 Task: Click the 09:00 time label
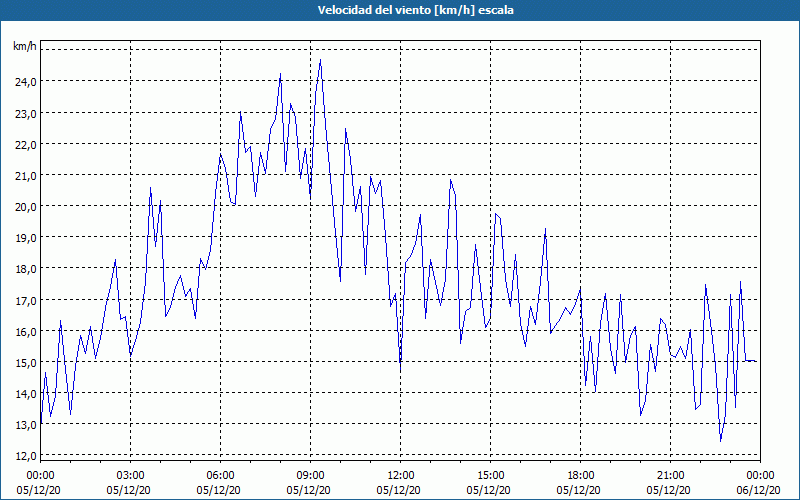(x=311, y=476)
